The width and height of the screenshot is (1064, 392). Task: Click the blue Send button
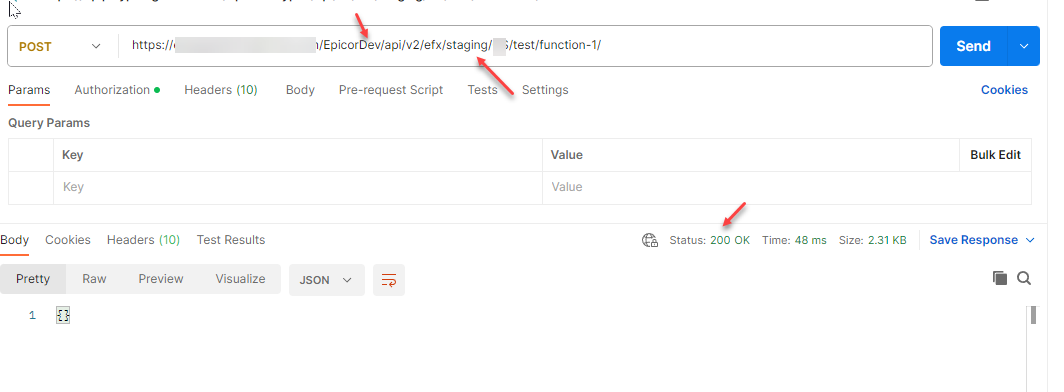[x=974, y=46]
